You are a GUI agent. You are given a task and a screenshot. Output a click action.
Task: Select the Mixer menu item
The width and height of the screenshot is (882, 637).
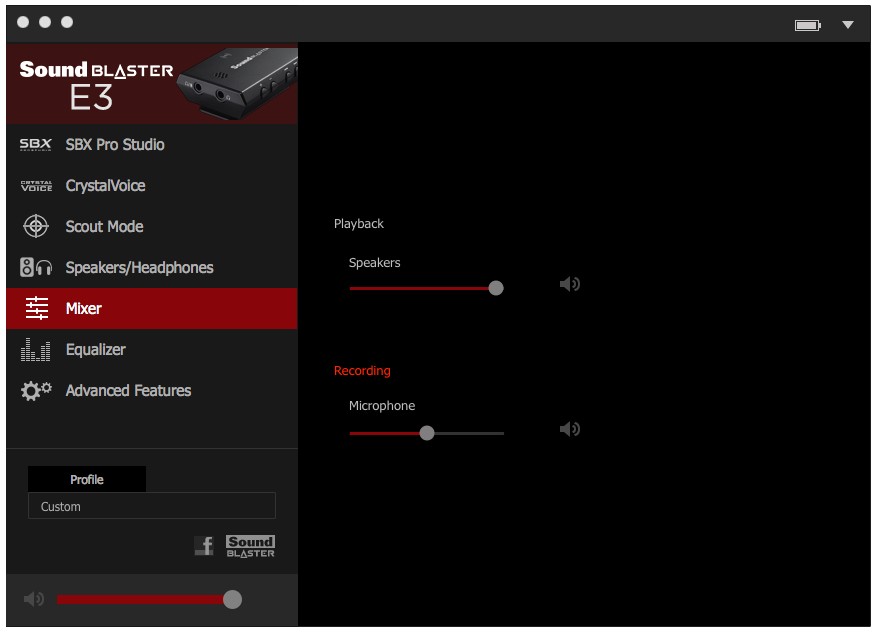tap(84, 309)
